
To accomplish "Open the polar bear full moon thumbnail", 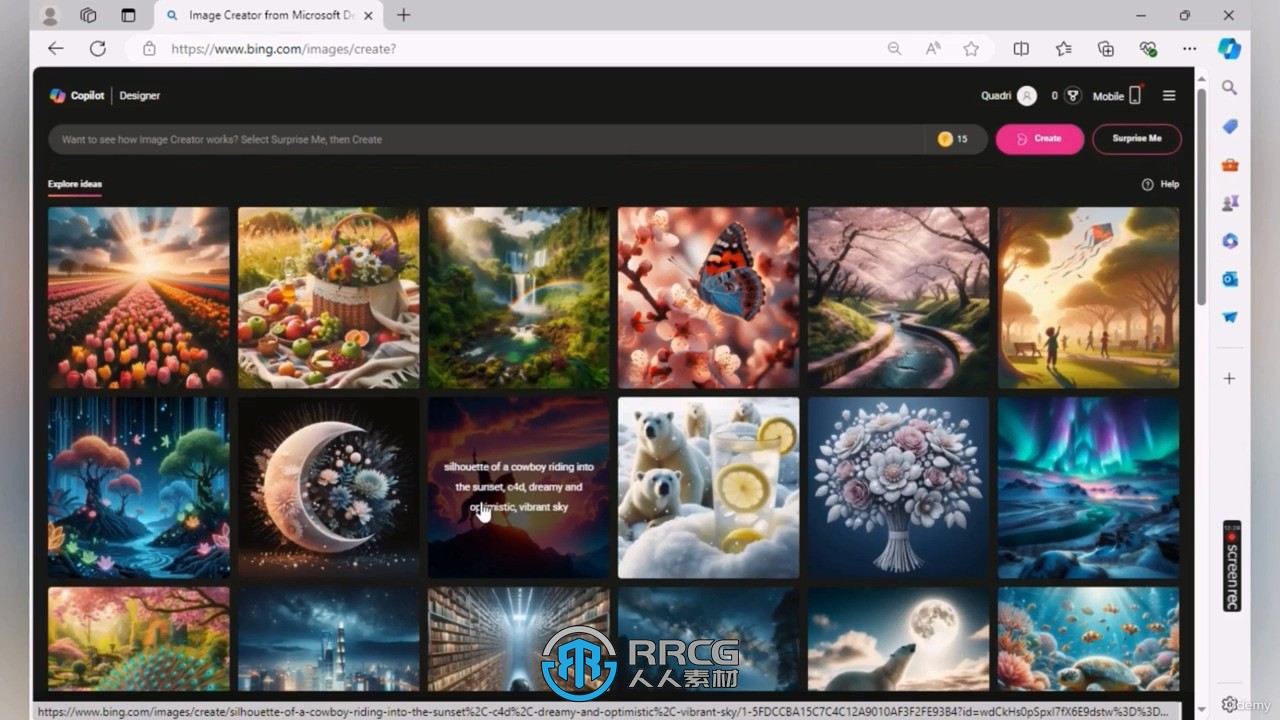I will coord(898,639).
